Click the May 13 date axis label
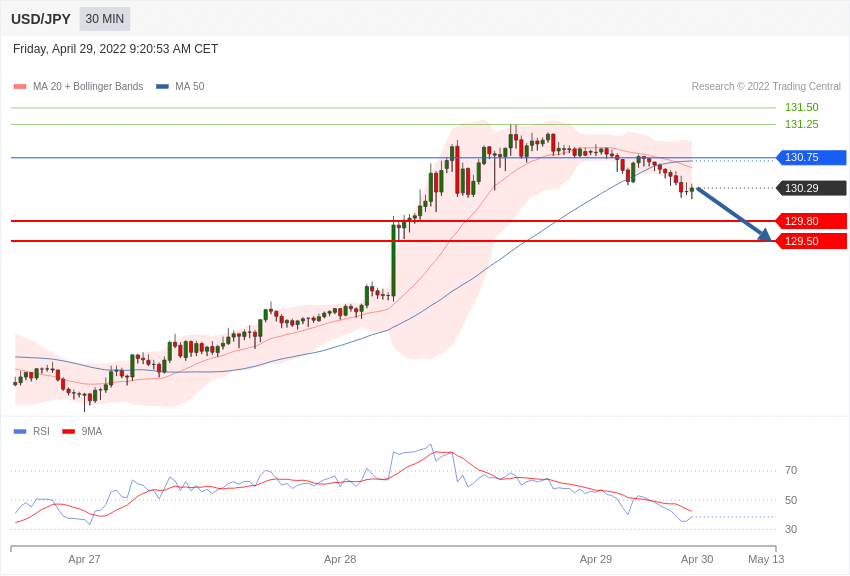Image resolution: width=850 pixels, height=576 pixels. pos(766,559)
